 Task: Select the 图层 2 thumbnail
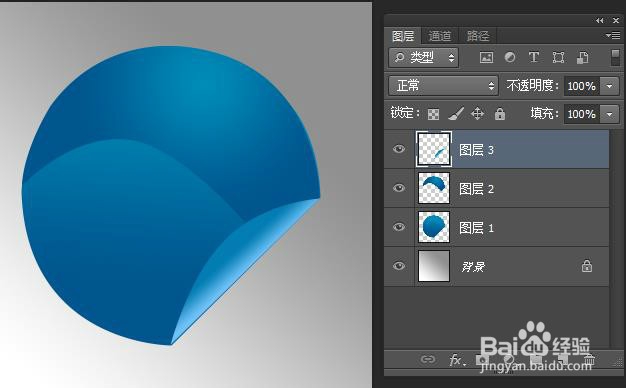coord(434,188)
